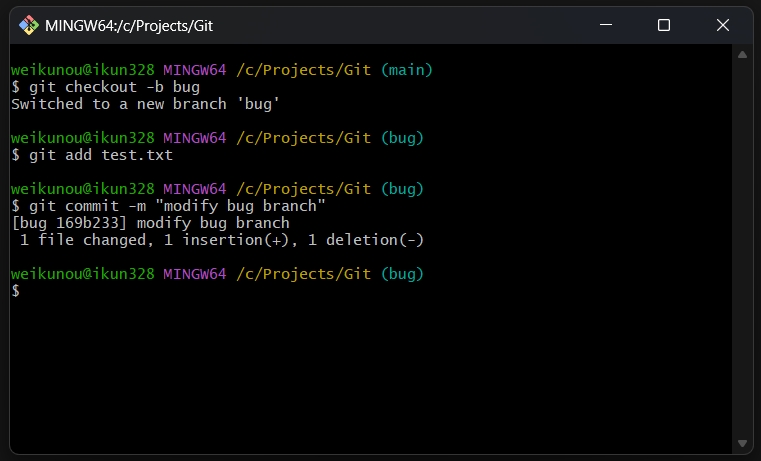
Task: Click the Git Bash logo icon in title bar
Action: click(x=29, y=25)
